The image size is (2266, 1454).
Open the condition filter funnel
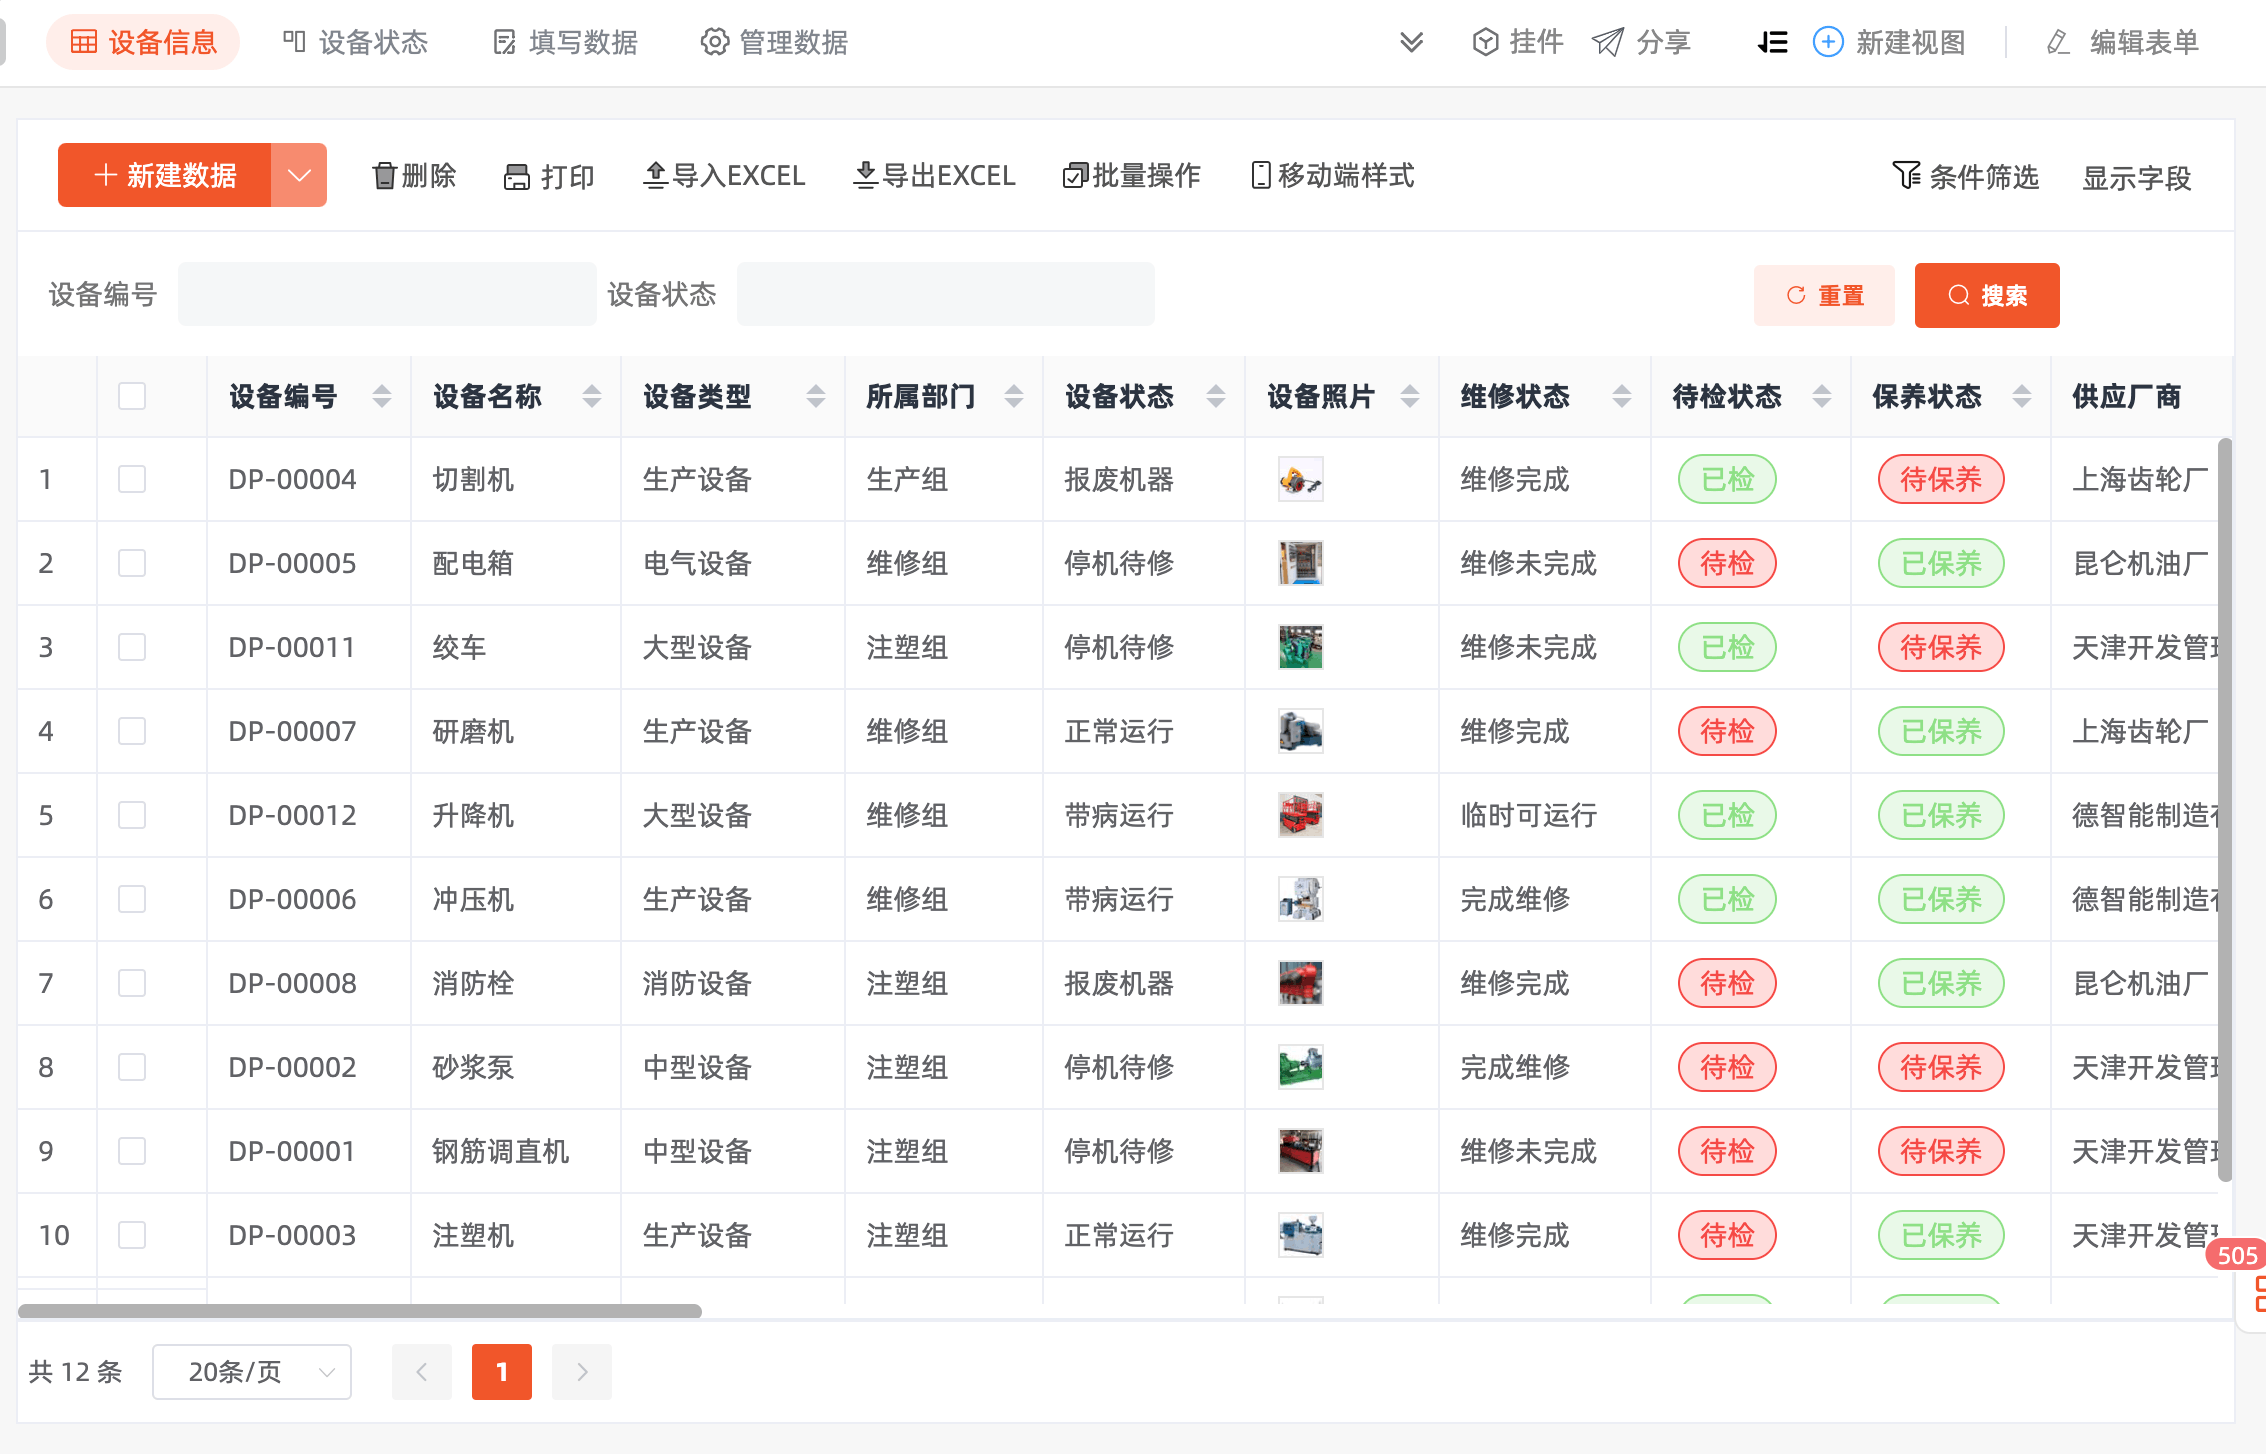[1906, 176]
